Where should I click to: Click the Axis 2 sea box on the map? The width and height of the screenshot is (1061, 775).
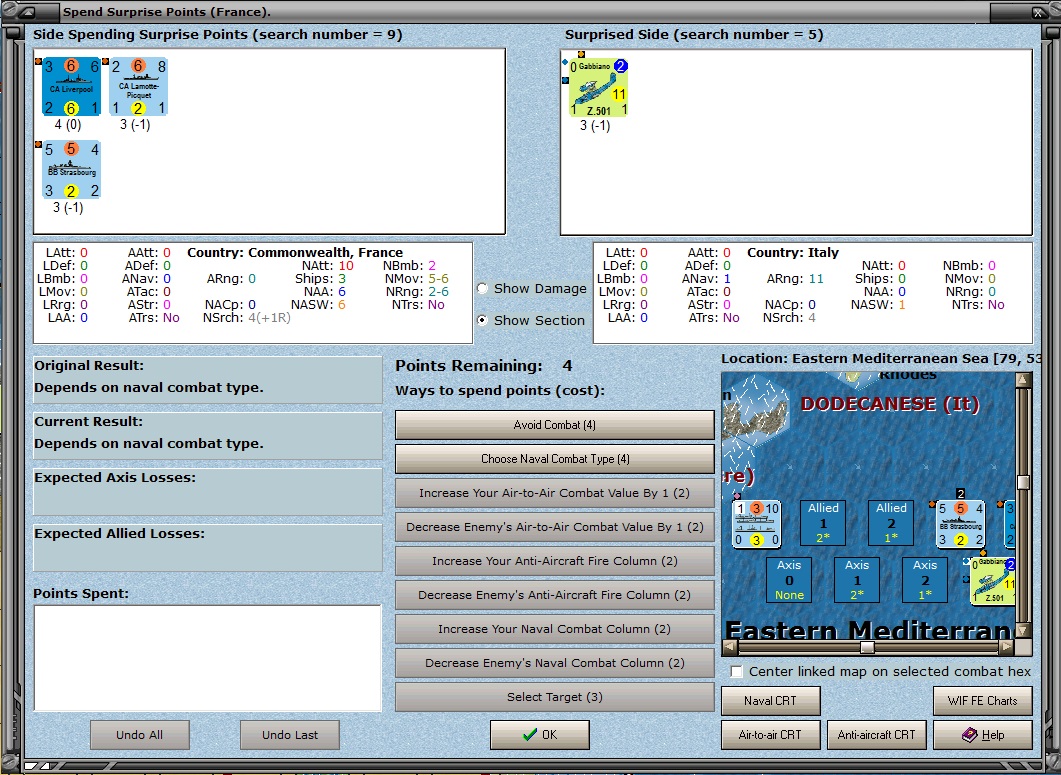click(x=925, y=579)
